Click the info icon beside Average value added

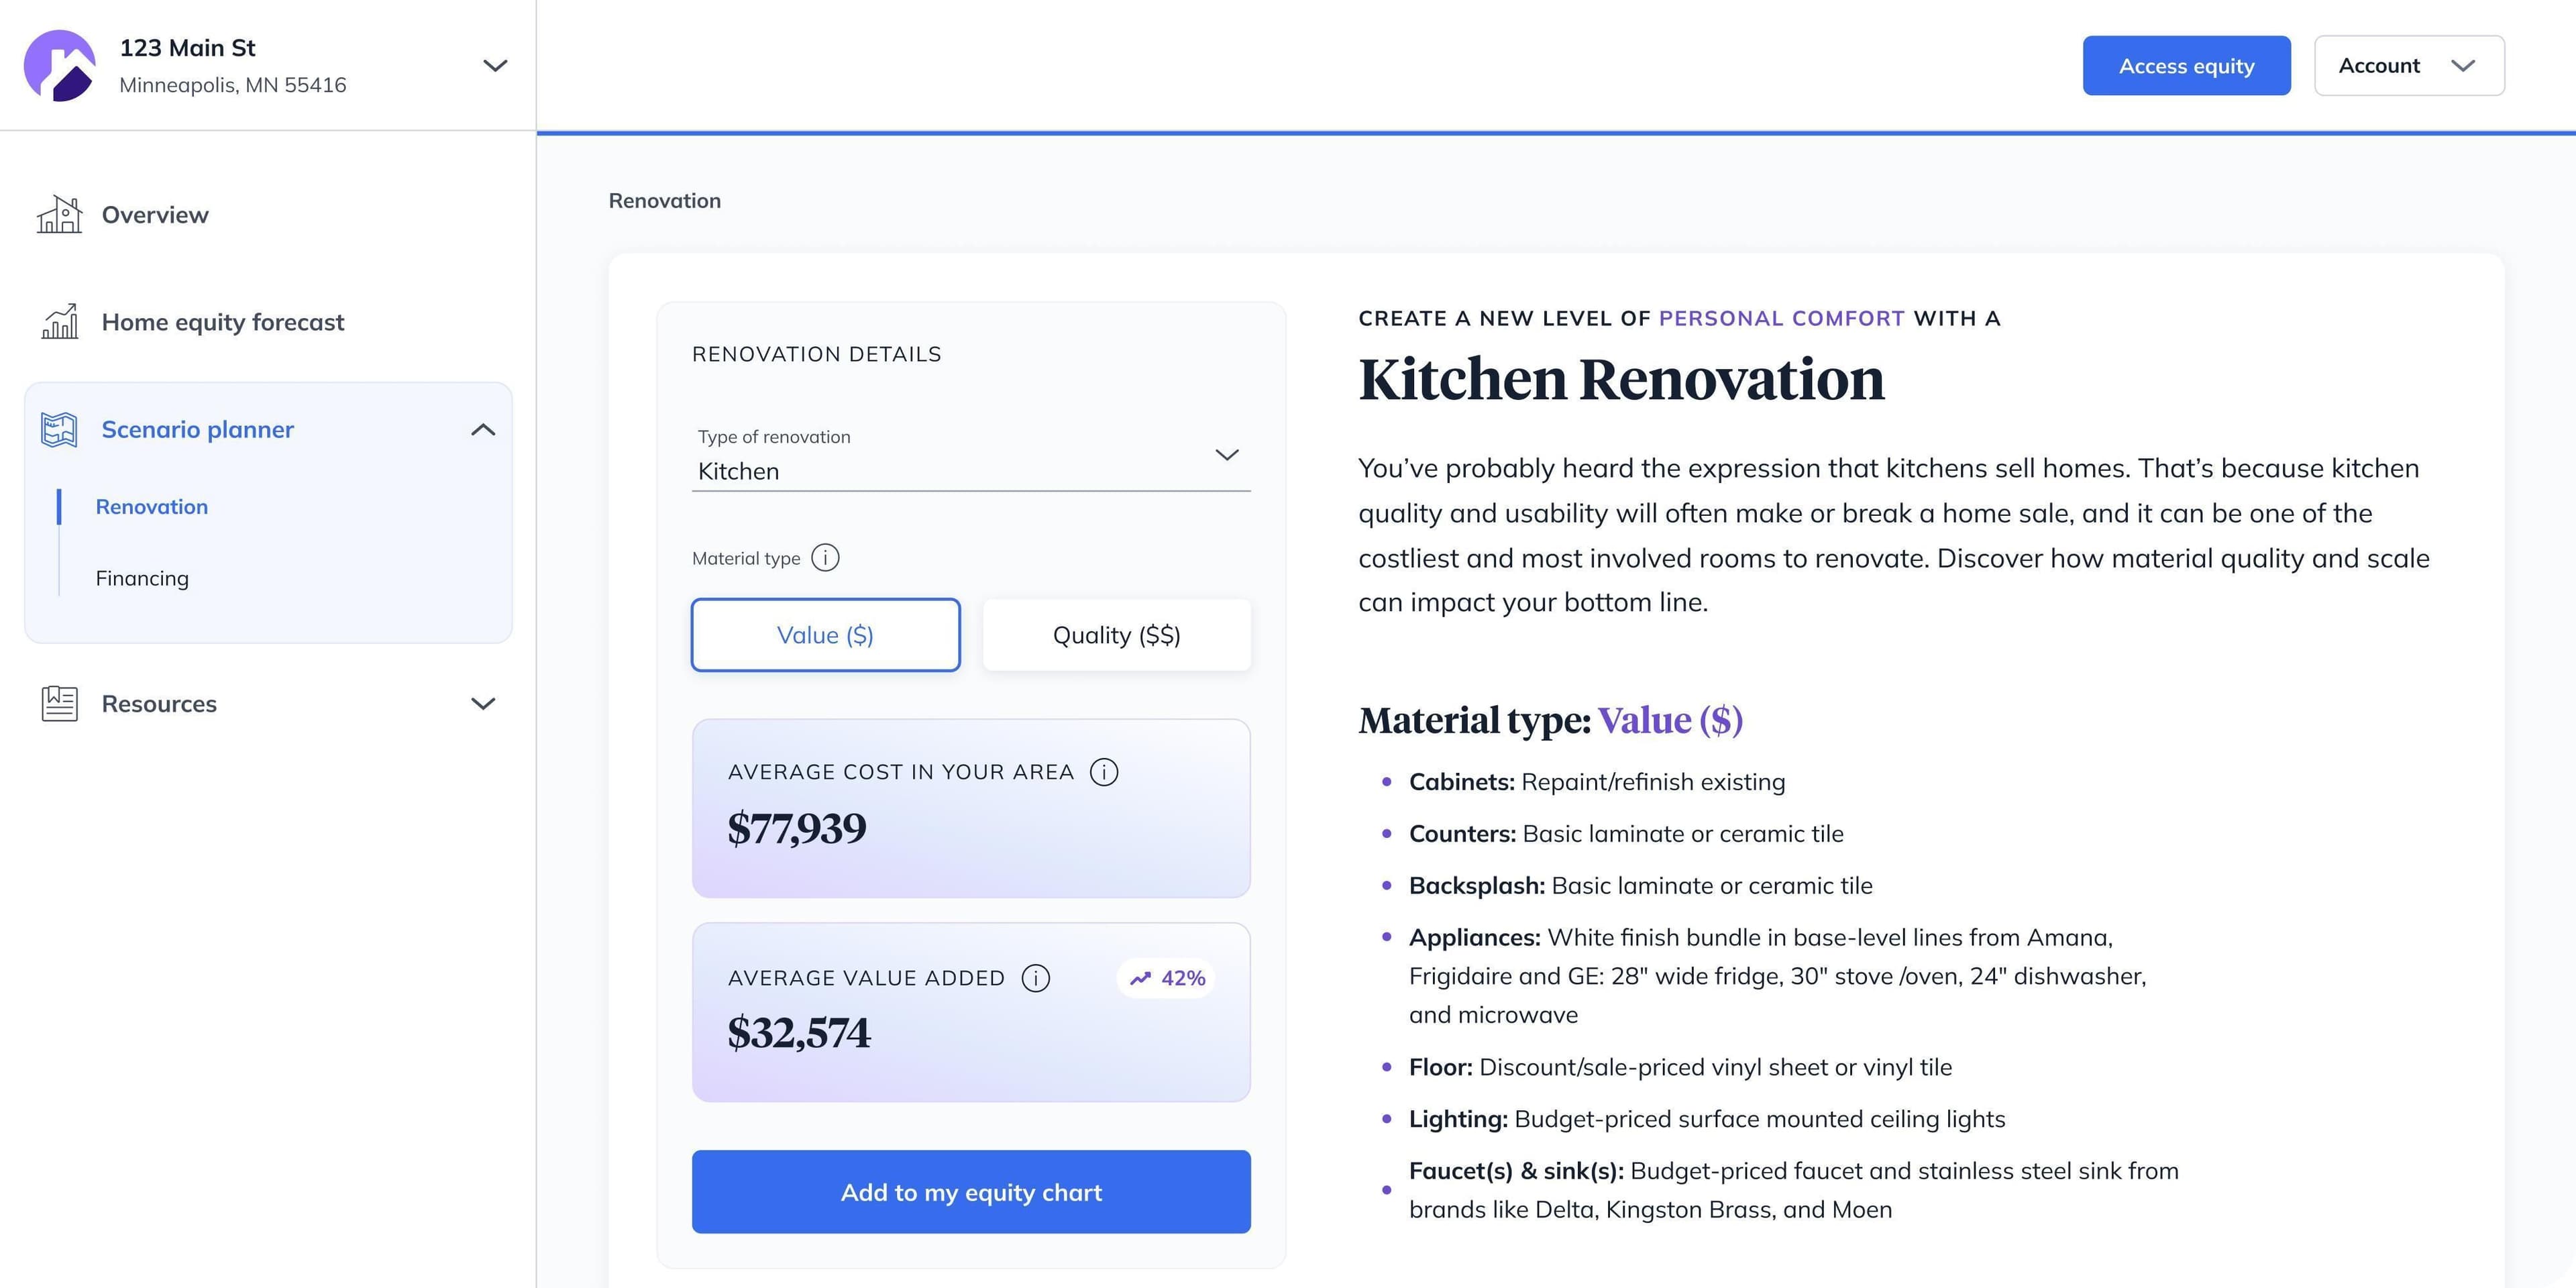(1036, 978)
